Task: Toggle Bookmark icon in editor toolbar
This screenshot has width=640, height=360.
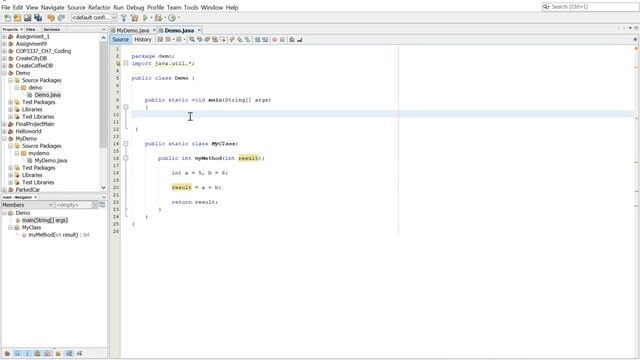Action: [247, 40]
